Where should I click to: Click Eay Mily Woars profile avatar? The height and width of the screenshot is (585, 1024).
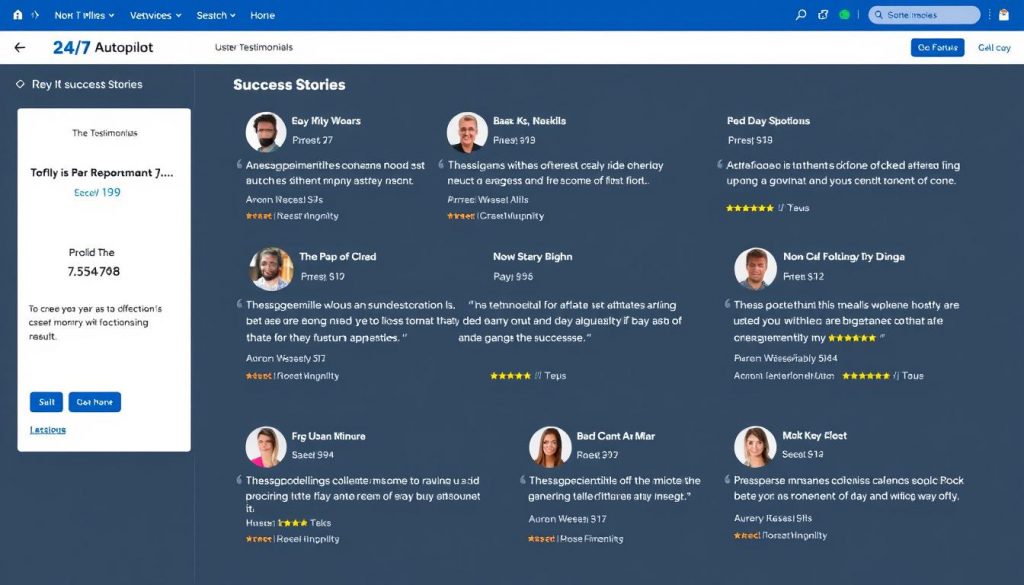(265, 132)
